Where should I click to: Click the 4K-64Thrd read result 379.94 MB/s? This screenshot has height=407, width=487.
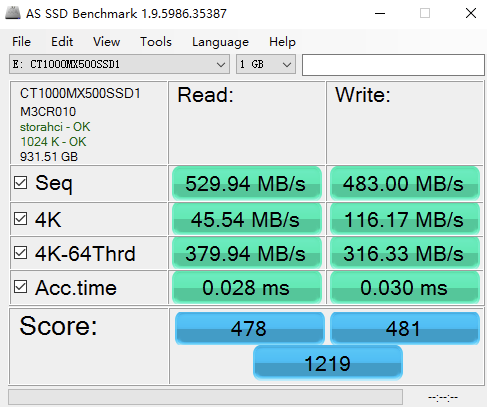pyautogui.click(x=247, y=253)
